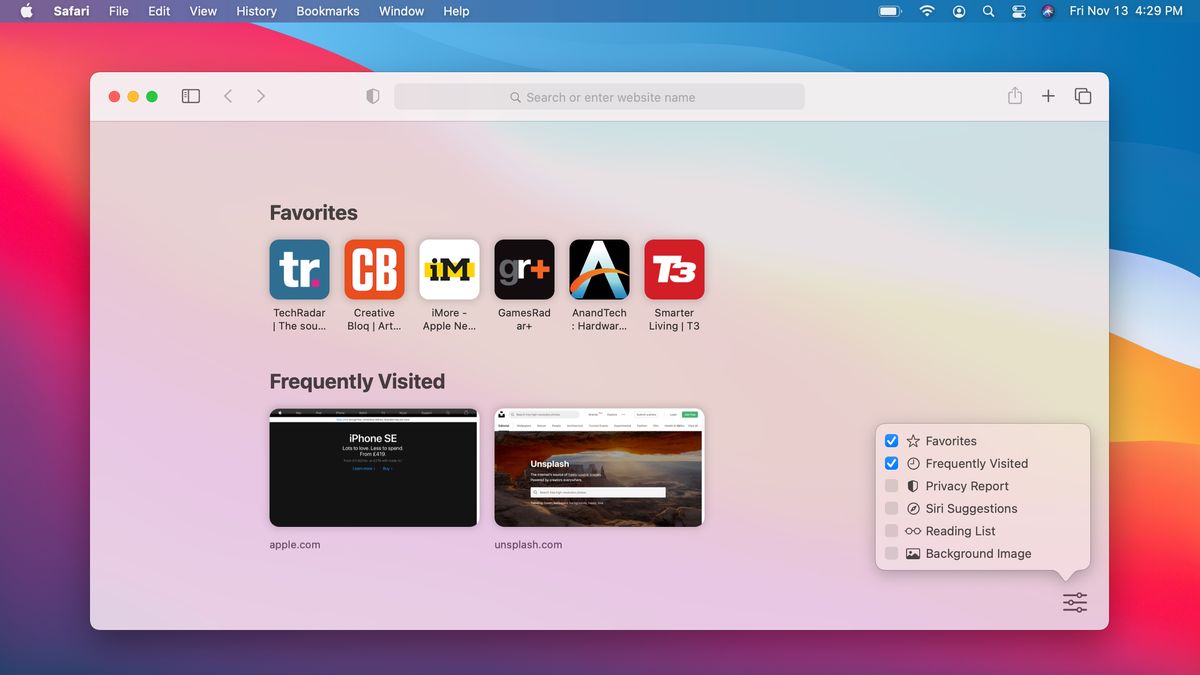Screen dimensions: 1200x675
Task: Enable the Reading List checkbox
Action: (x=891, y=530)
